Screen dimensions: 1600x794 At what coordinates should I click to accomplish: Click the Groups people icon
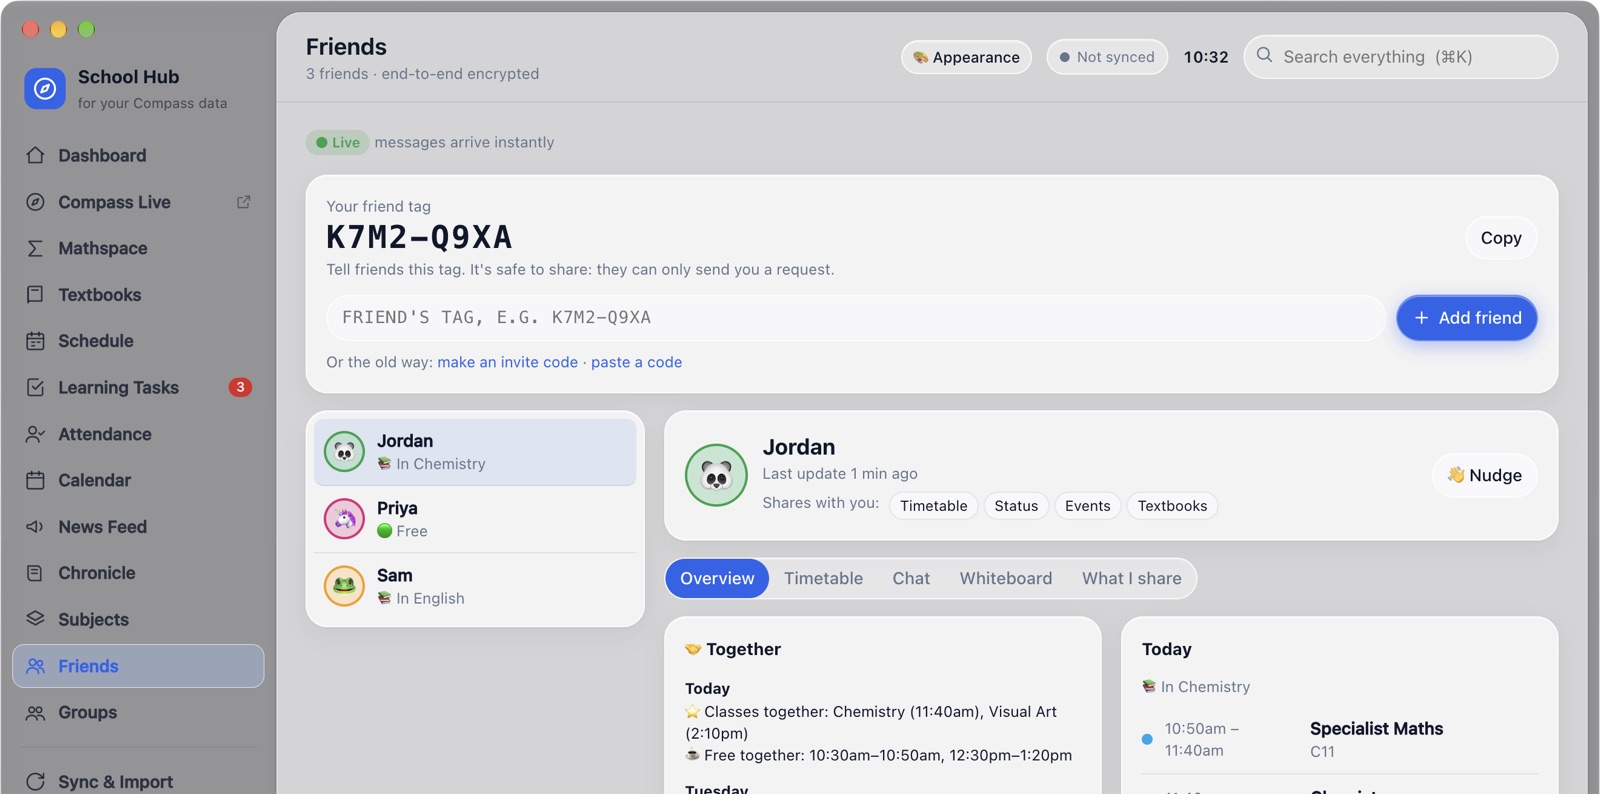[35, 713]
